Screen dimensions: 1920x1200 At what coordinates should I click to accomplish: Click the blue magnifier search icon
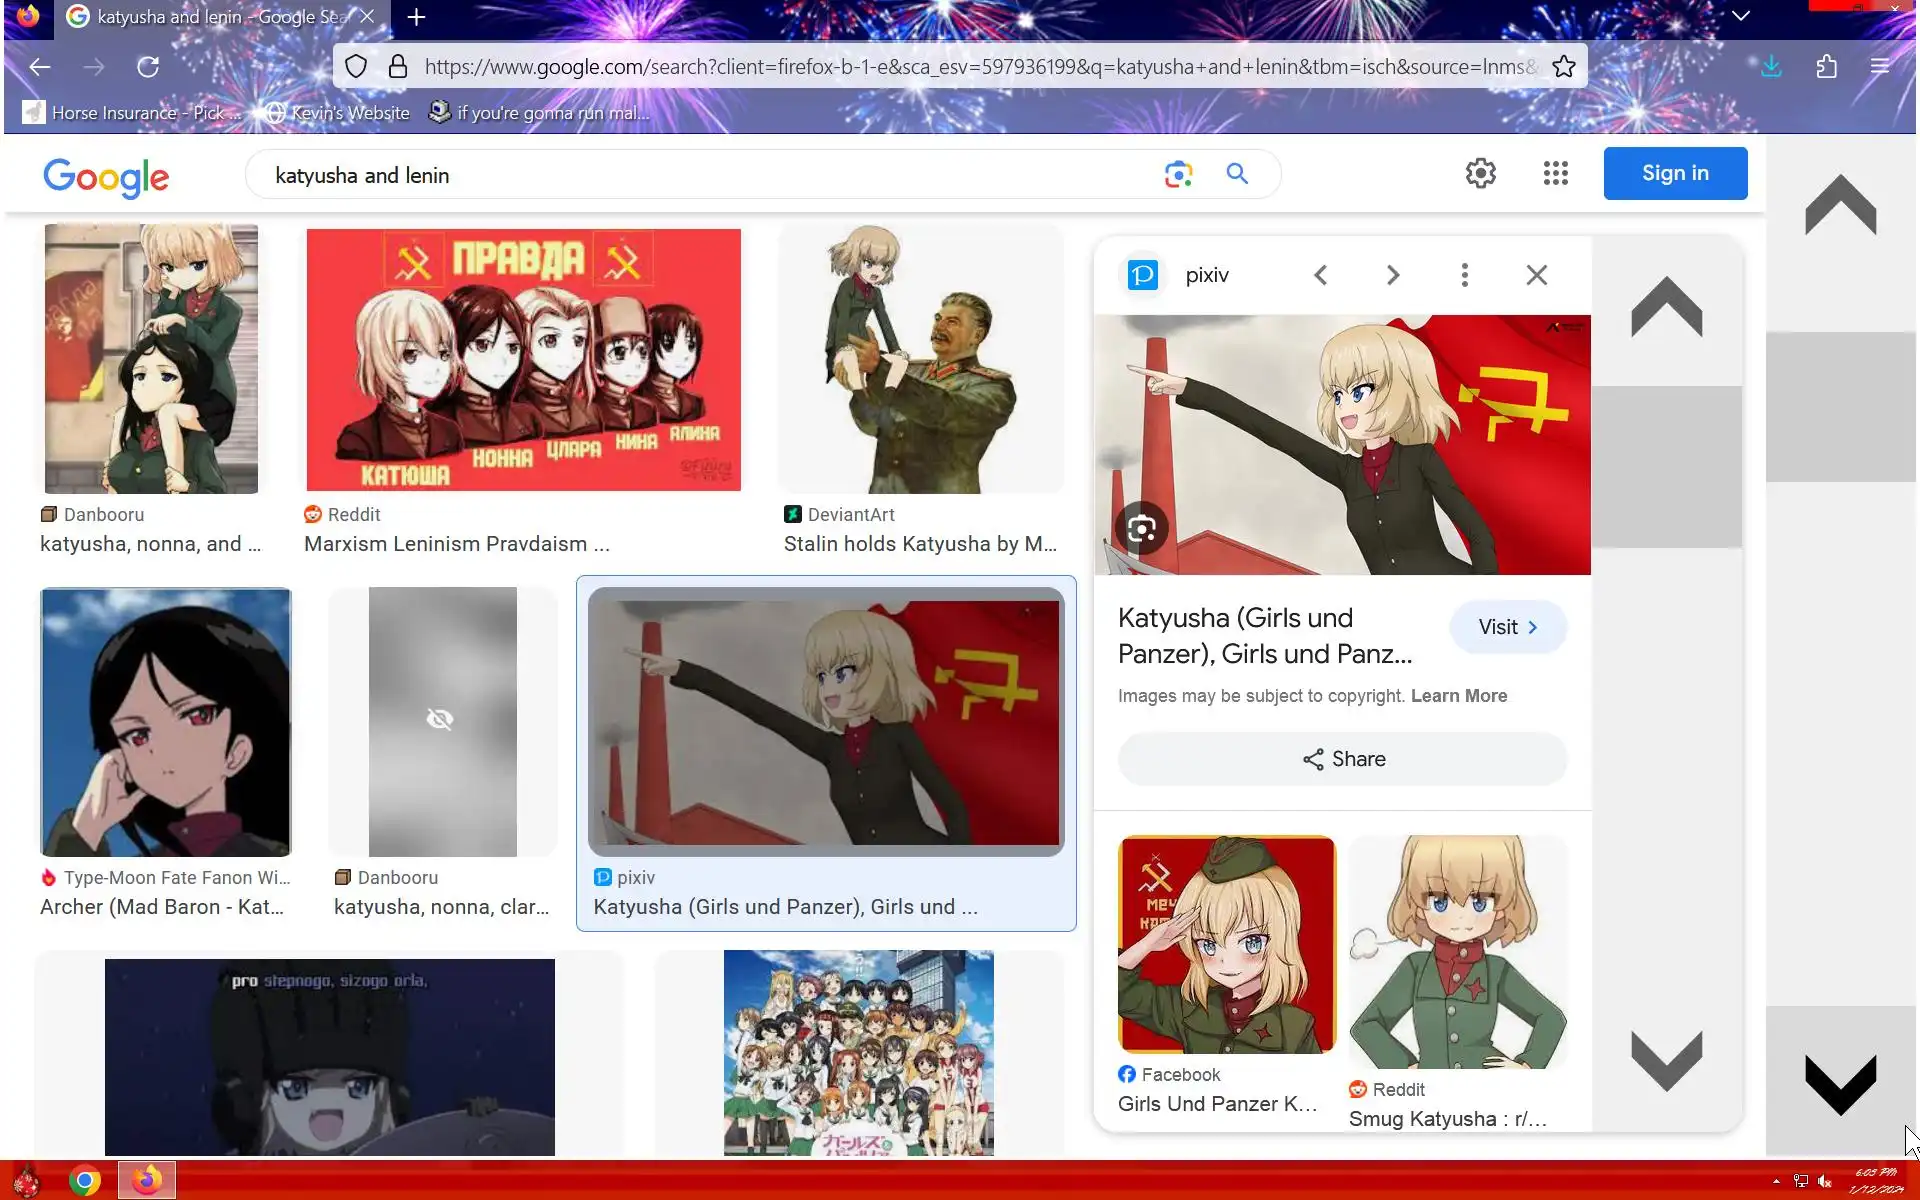1237,174
